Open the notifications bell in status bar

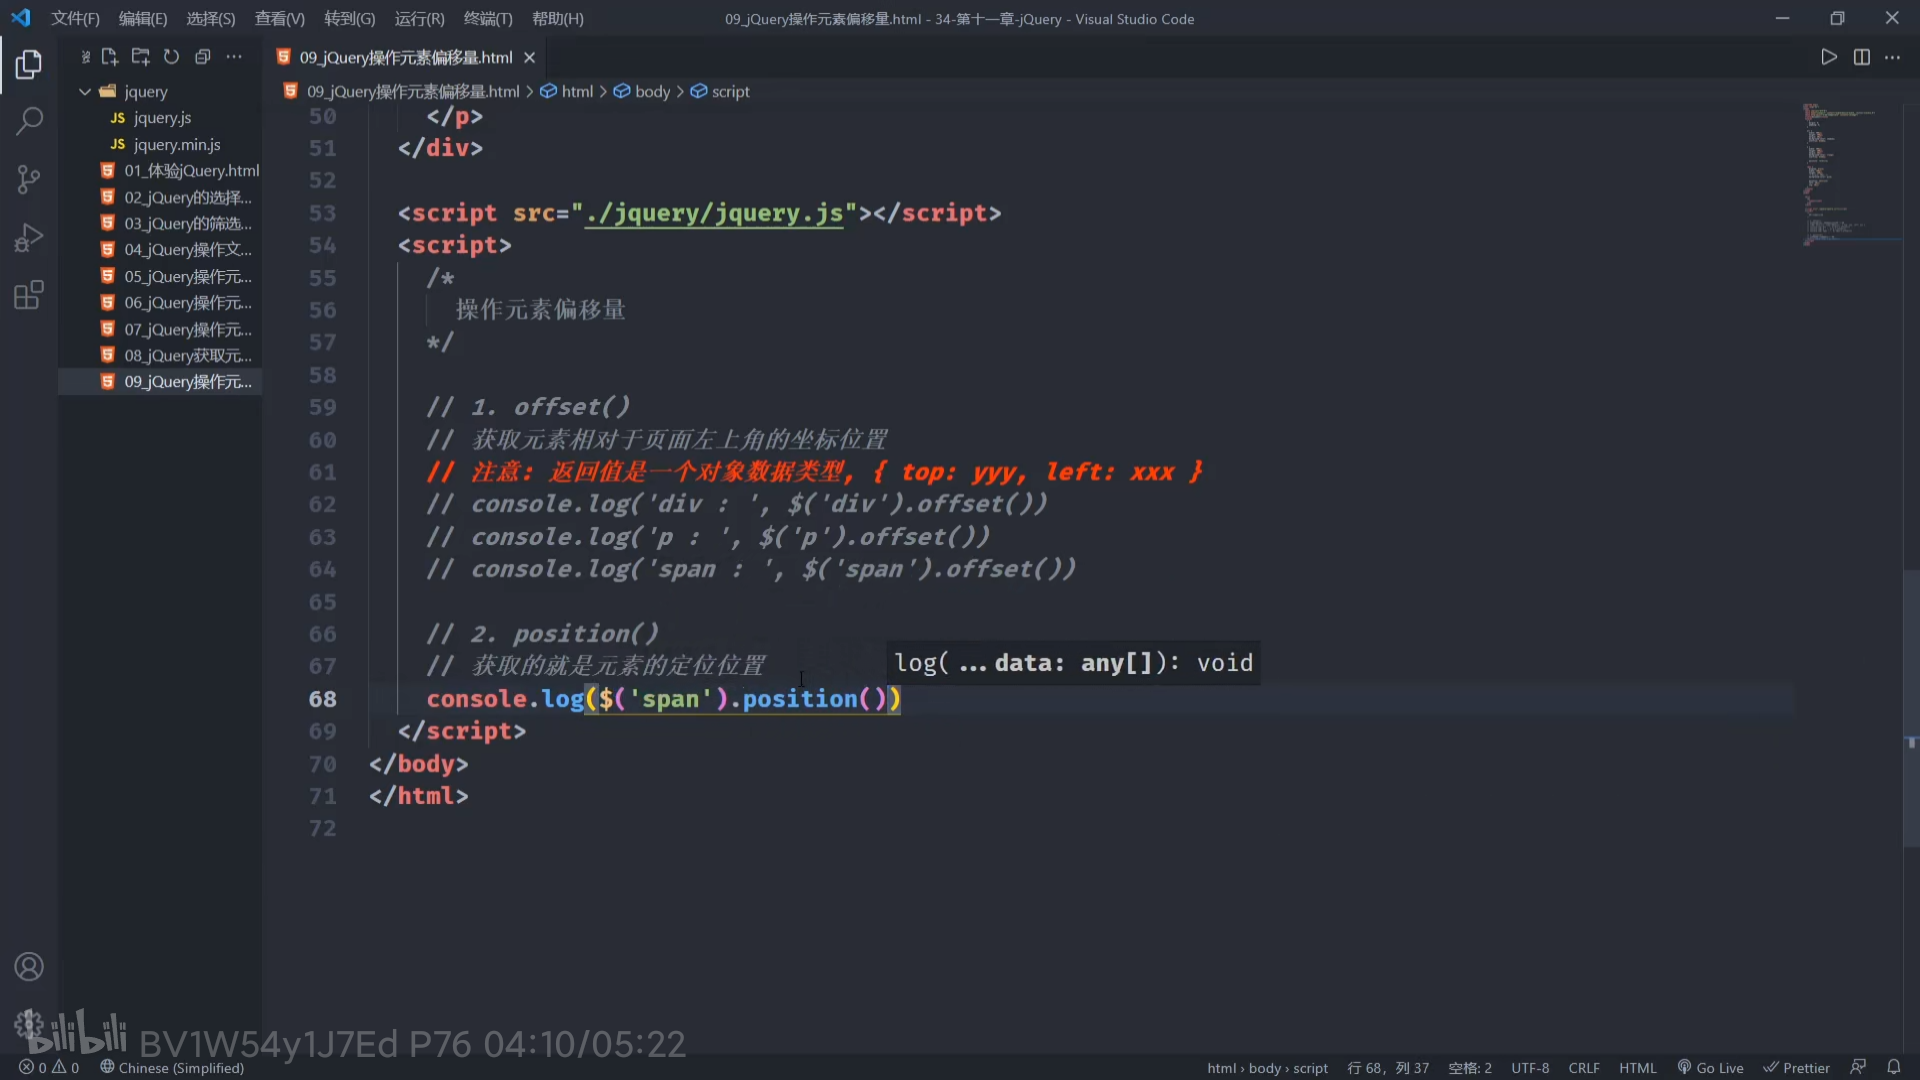coord(1893,1067)
